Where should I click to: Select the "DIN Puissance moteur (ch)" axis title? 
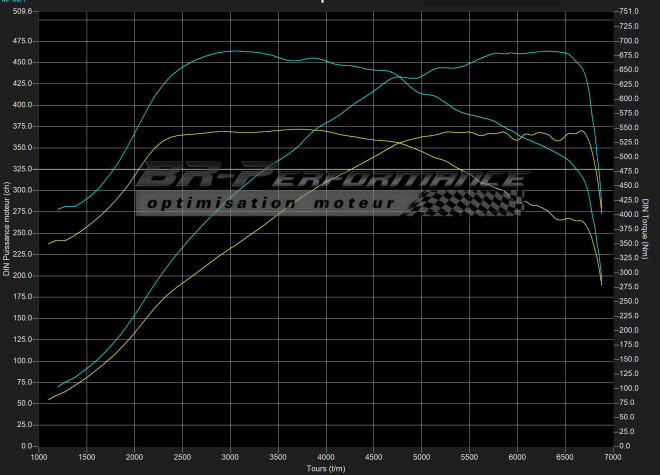click(x=7, y=229)
